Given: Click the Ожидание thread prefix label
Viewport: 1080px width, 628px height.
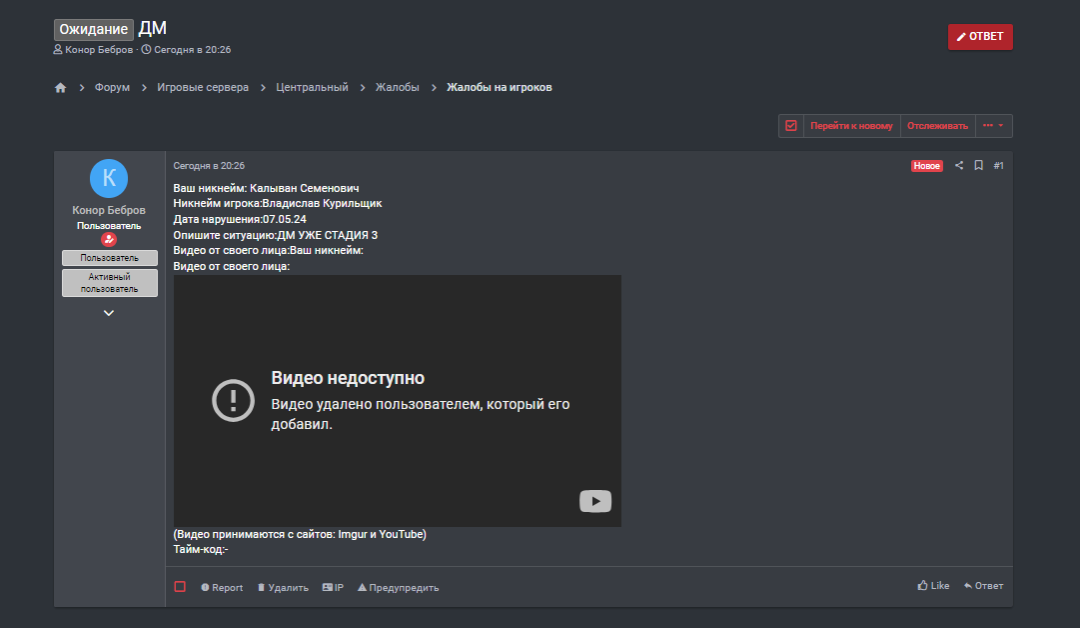Looking at the screenshot, I should point(94,30).
